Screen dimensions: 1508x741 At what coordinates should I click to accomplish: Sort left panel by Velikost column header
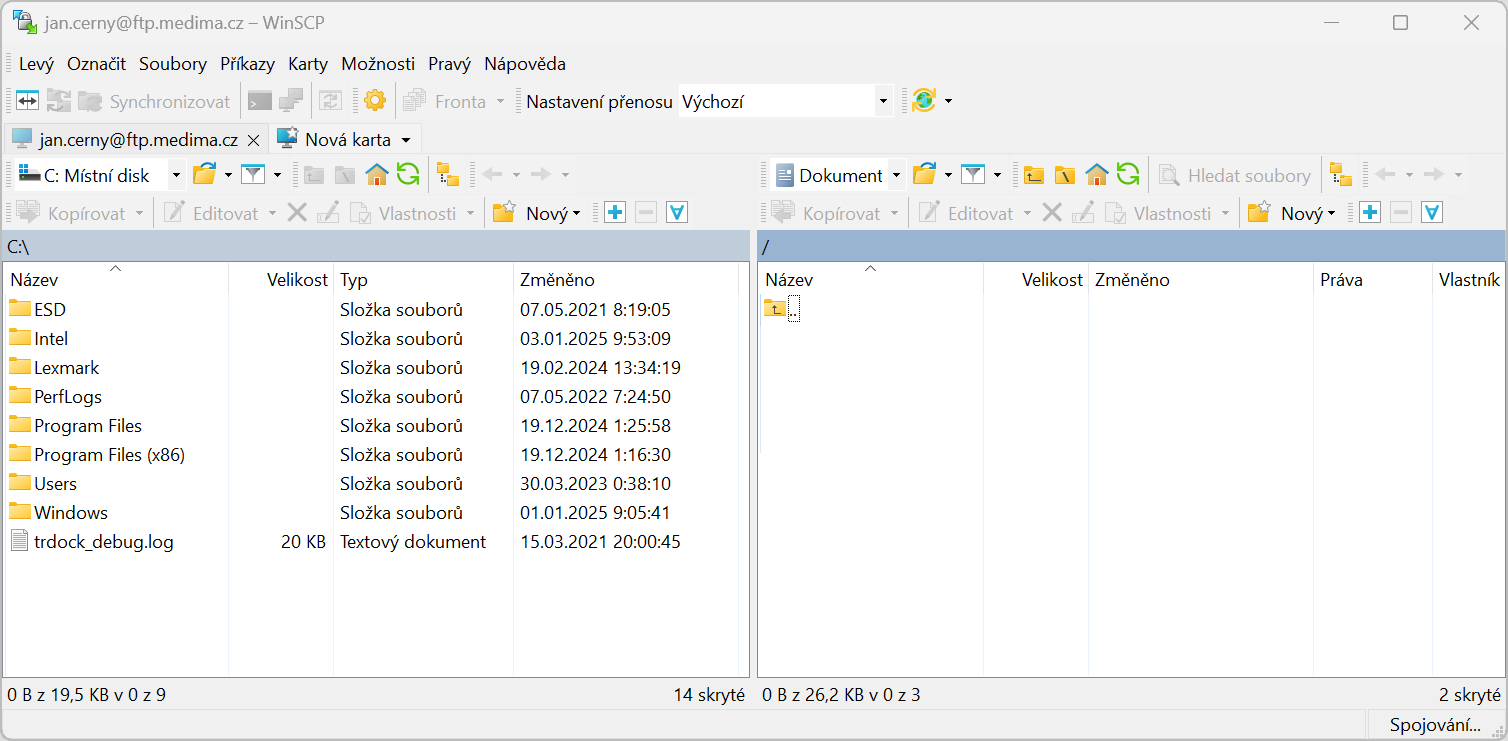[280, 280]
